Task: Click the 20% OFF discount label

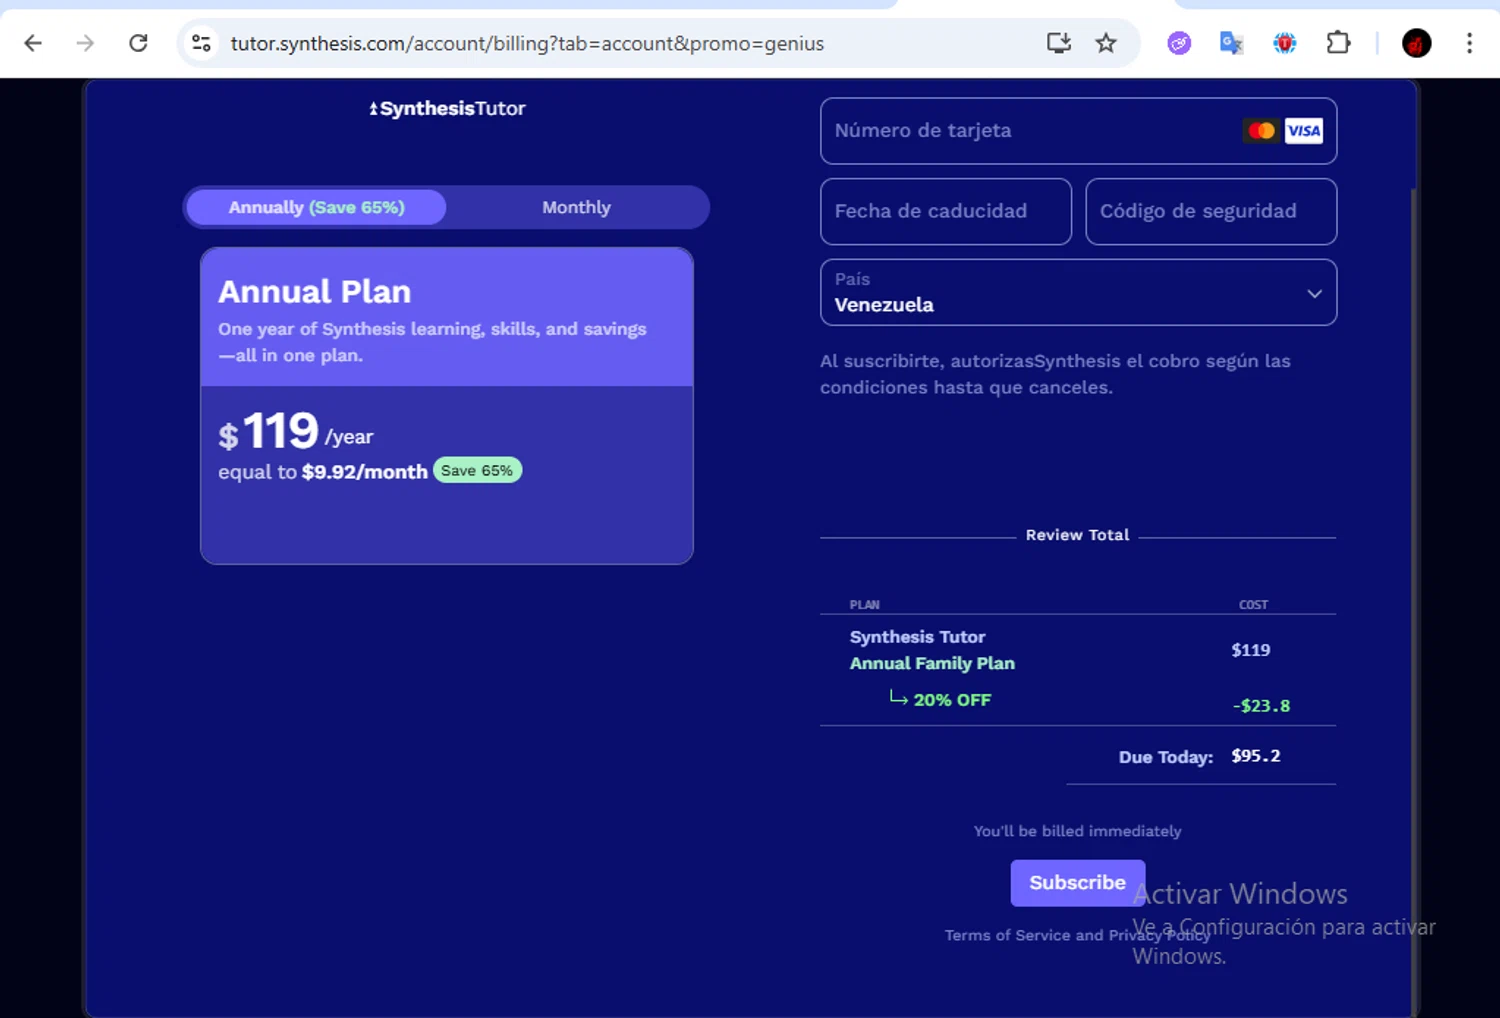Action: pos(951,700)
